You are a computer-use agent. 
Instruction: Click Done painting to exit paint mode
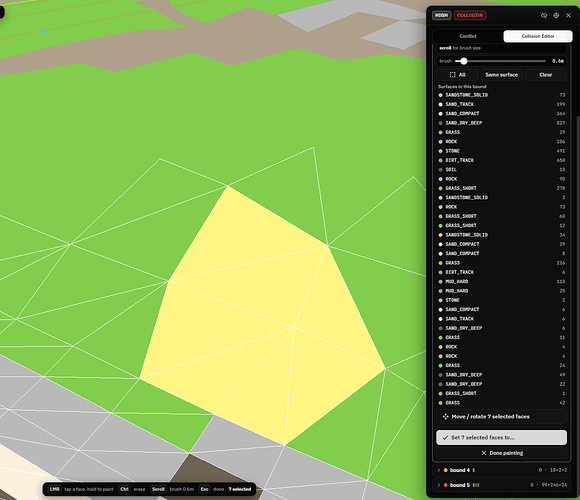click(x=501, y=453)
